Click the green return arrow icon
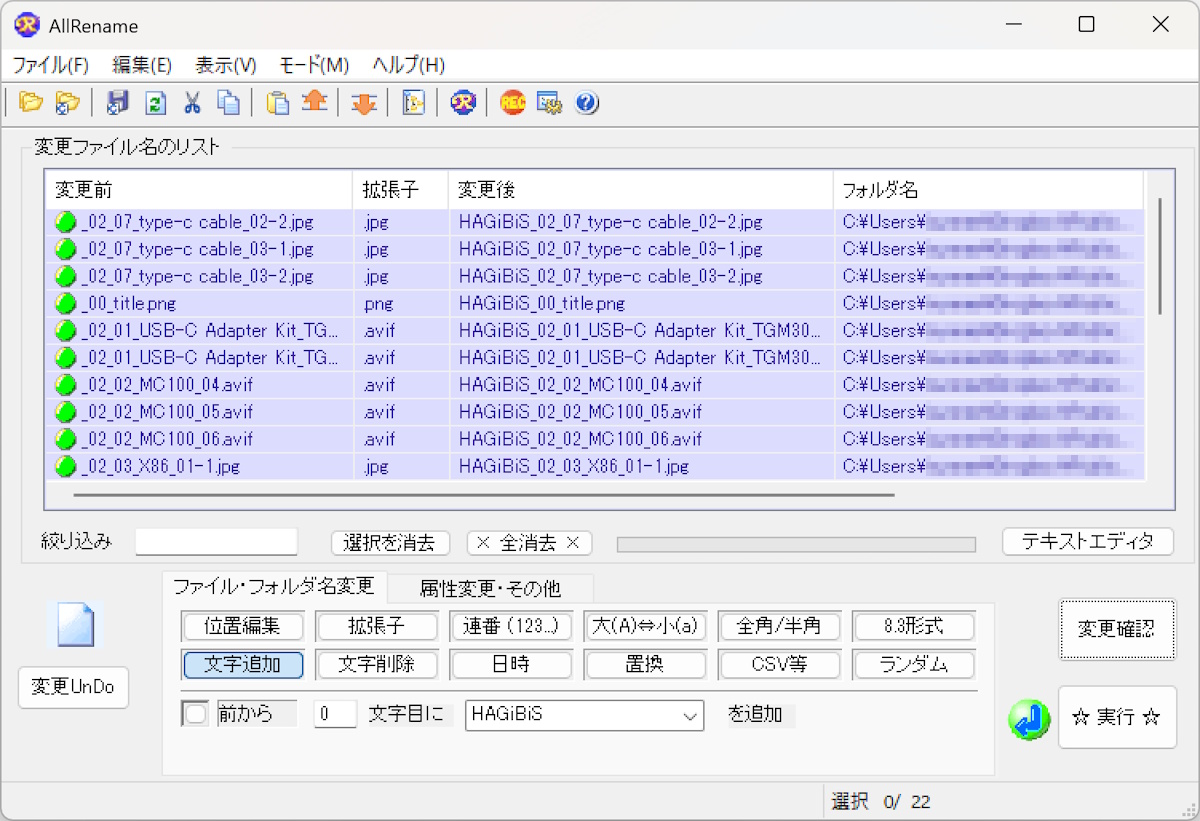Viewport: 1200px width, 821px height. point(1029,719)
